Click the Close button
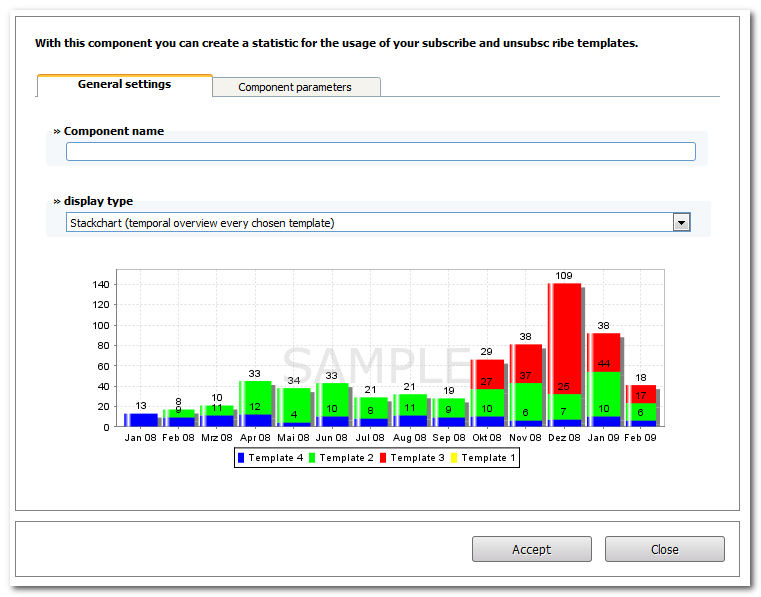761x597 pixels. pyautogui.click(x=664, y=549)
